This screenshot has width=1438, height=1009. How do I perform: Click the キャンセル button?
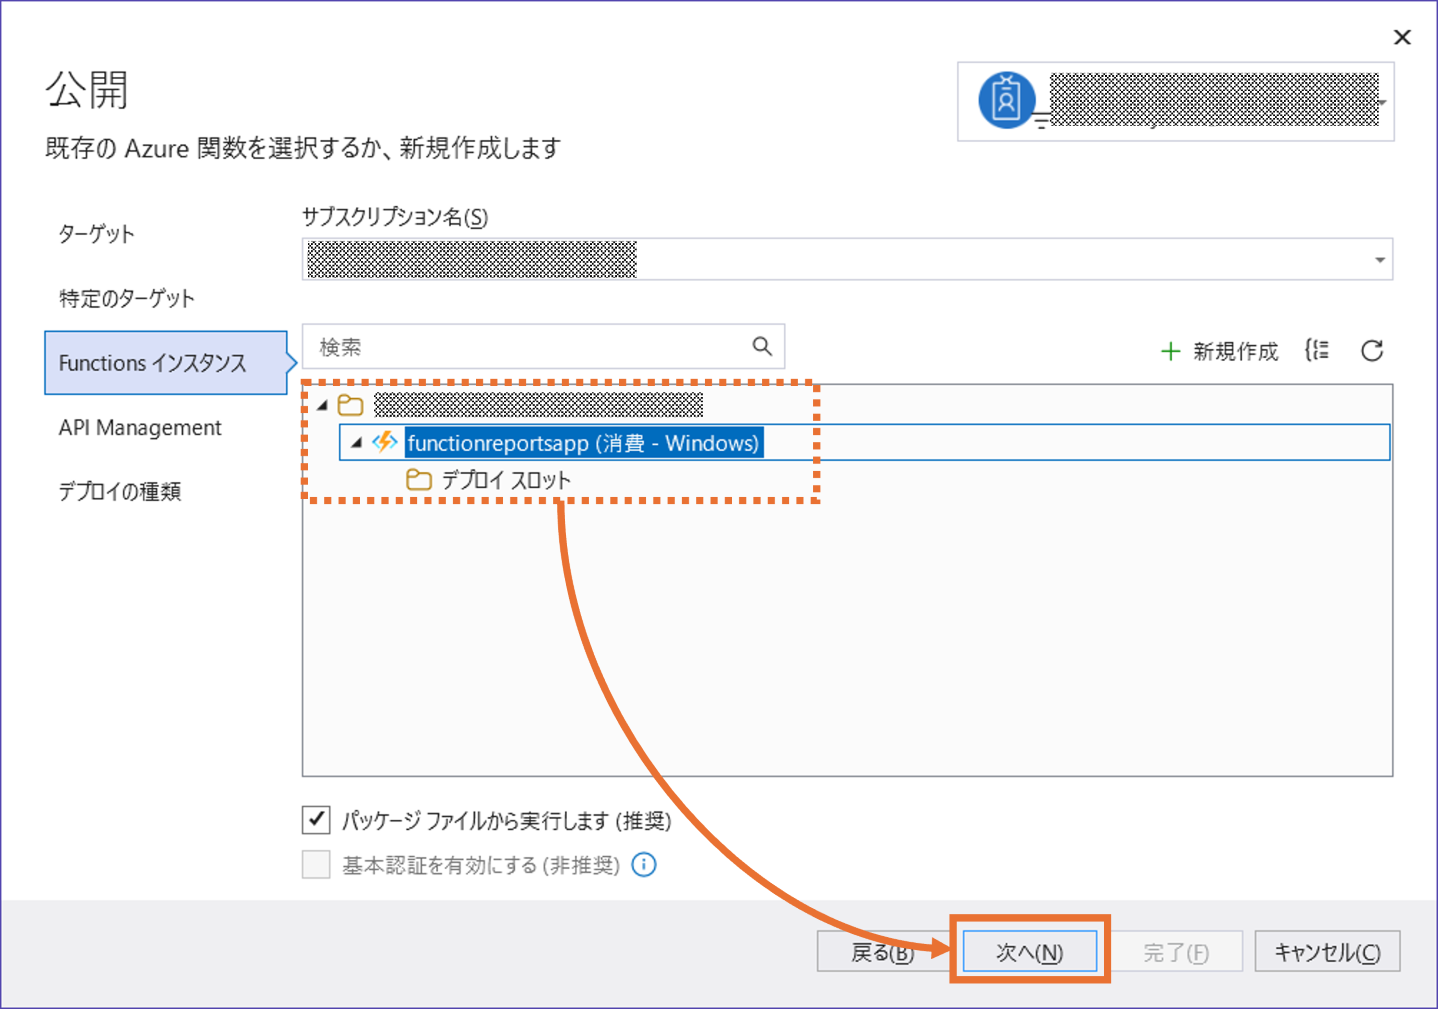click(1327, 951)
